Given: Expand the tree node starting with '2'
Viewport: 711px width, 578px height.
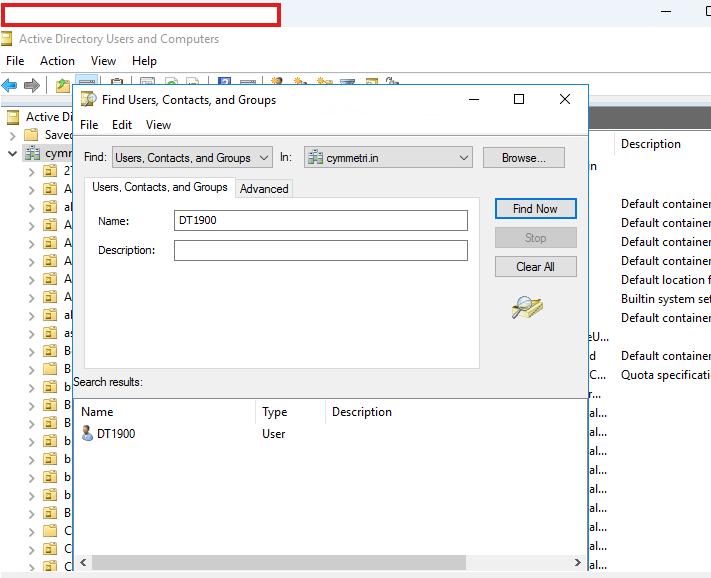Looking at the screenshot, I should click(x=31, y=171).
